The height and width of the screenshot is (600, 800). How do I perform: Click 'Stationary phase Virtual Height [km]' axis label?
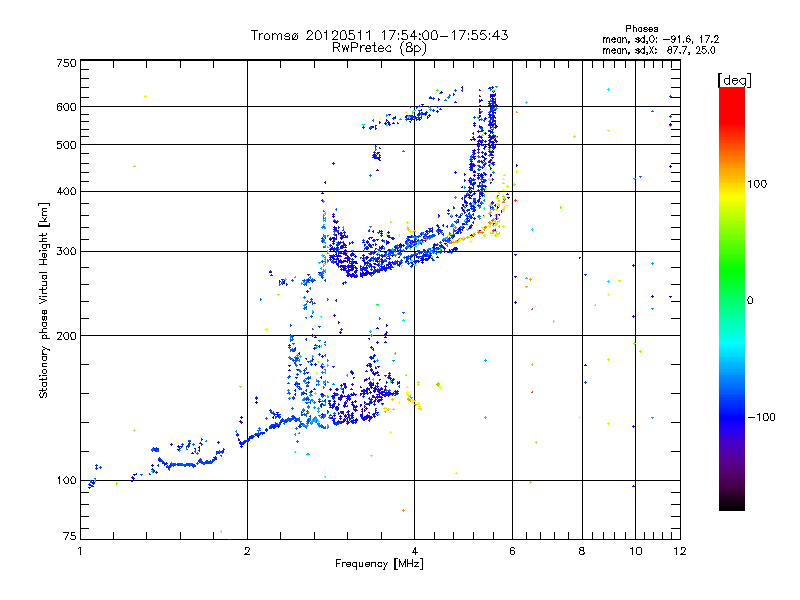coord(44,300)
